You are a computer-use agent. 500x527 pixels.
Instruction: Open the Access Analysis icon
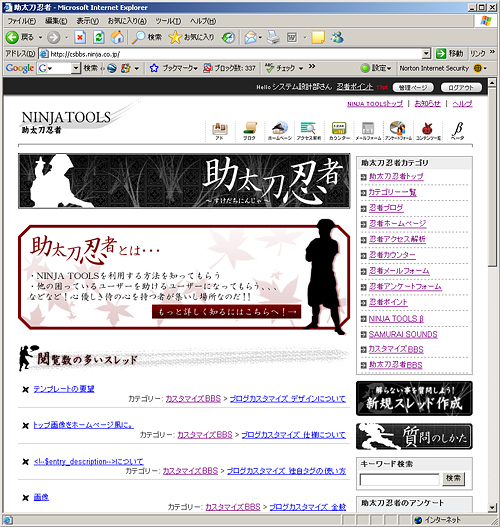[x=308, y=131]
